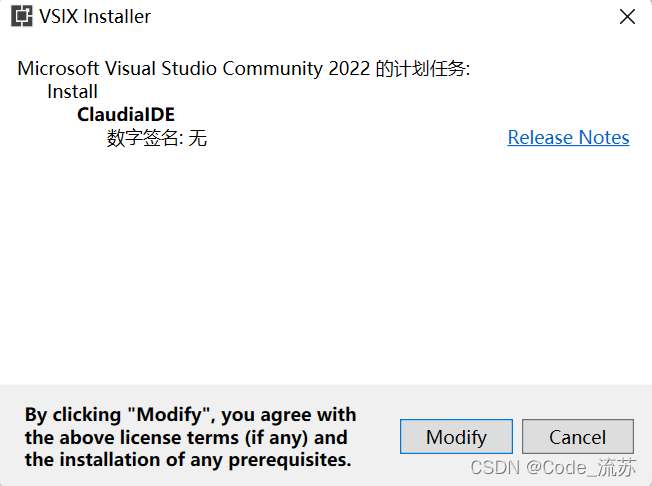Click the 数字签名 digital signature line
This screenshot has width=652, height=486.
pos(156,138)
